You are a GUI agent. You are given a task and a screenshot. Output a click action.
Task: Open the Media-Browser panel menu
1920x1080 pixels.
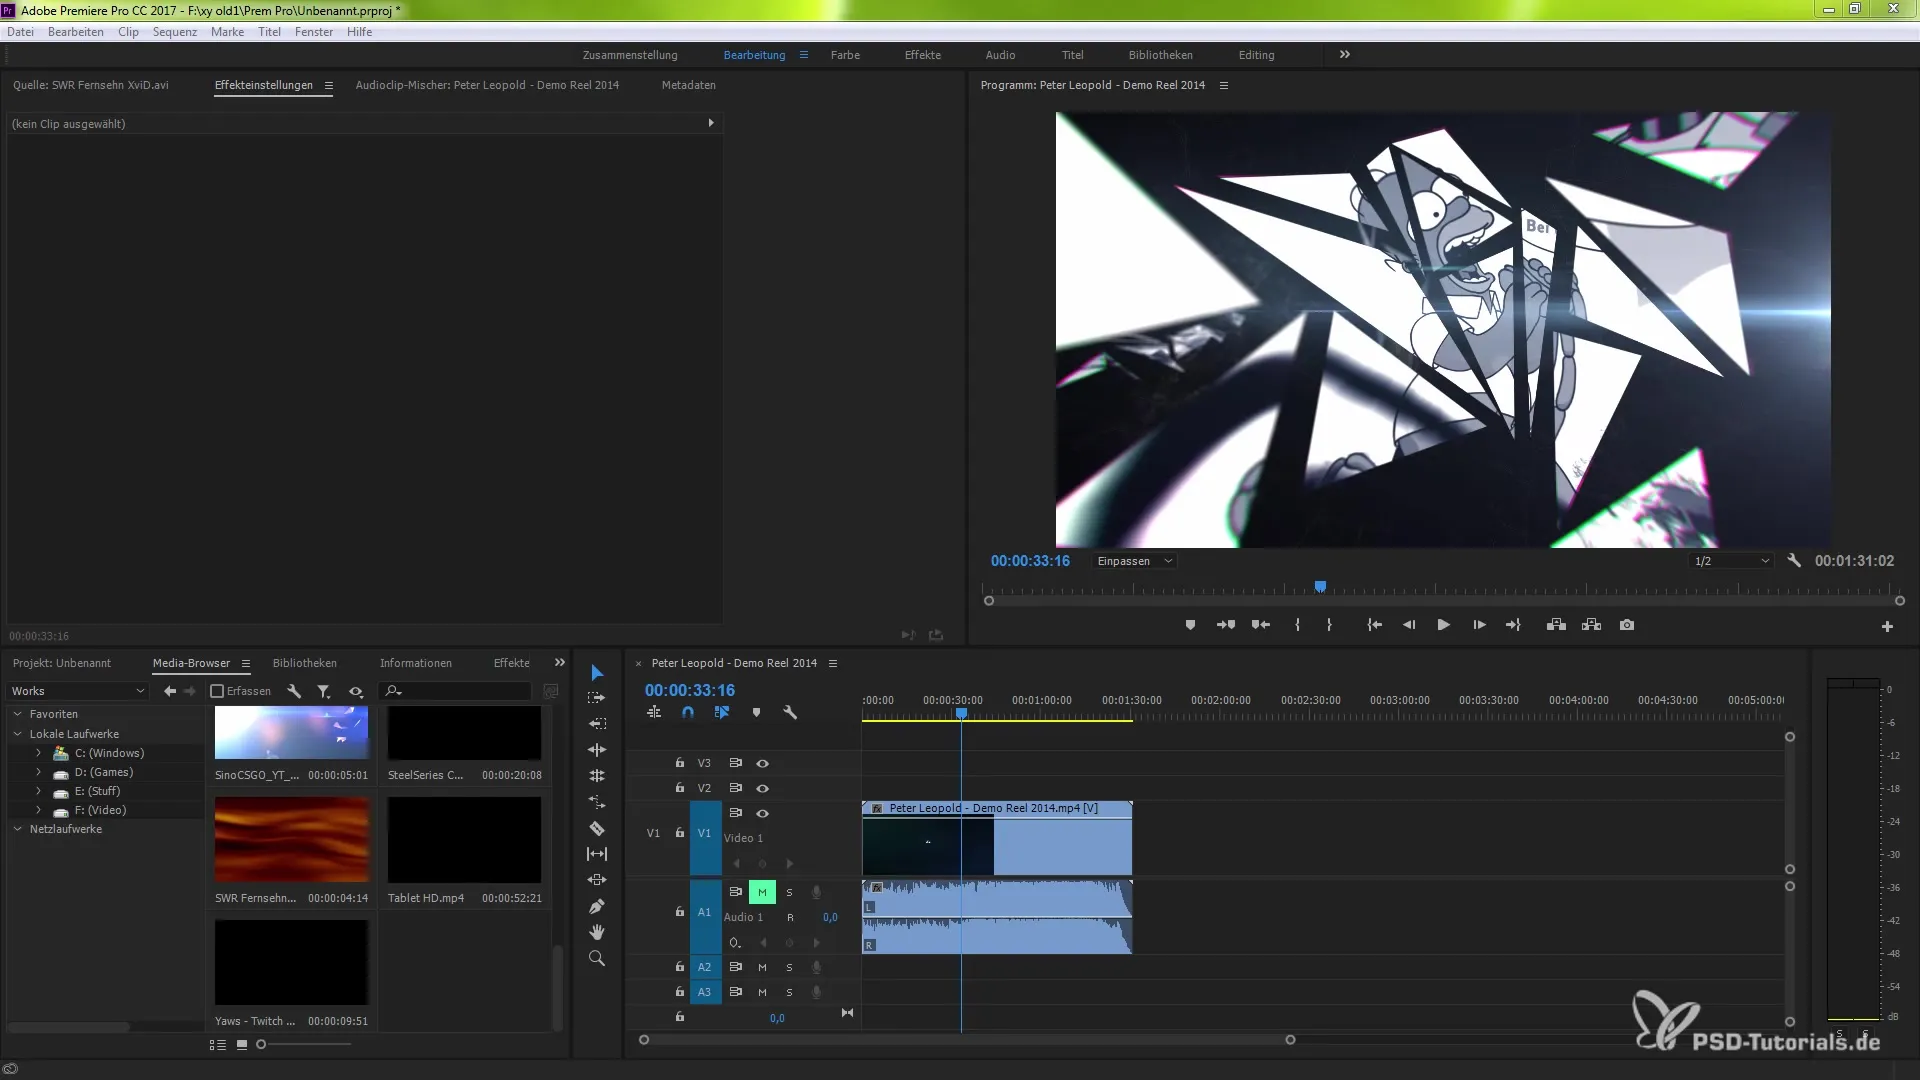point(245,663)
